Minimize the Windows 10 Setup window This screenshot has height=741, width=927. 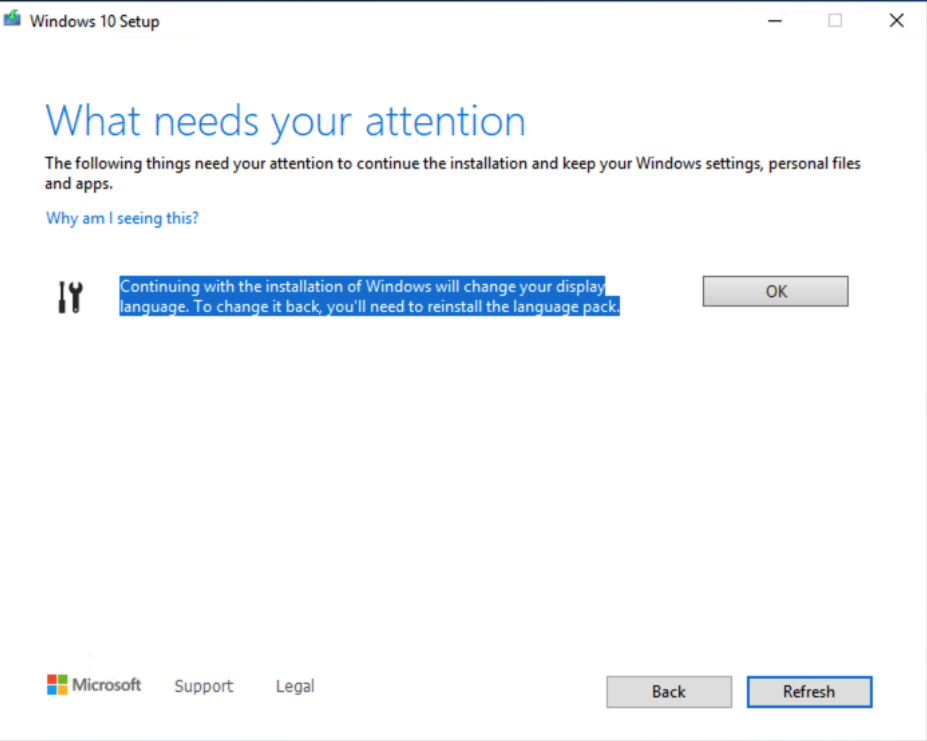[774, 20]
